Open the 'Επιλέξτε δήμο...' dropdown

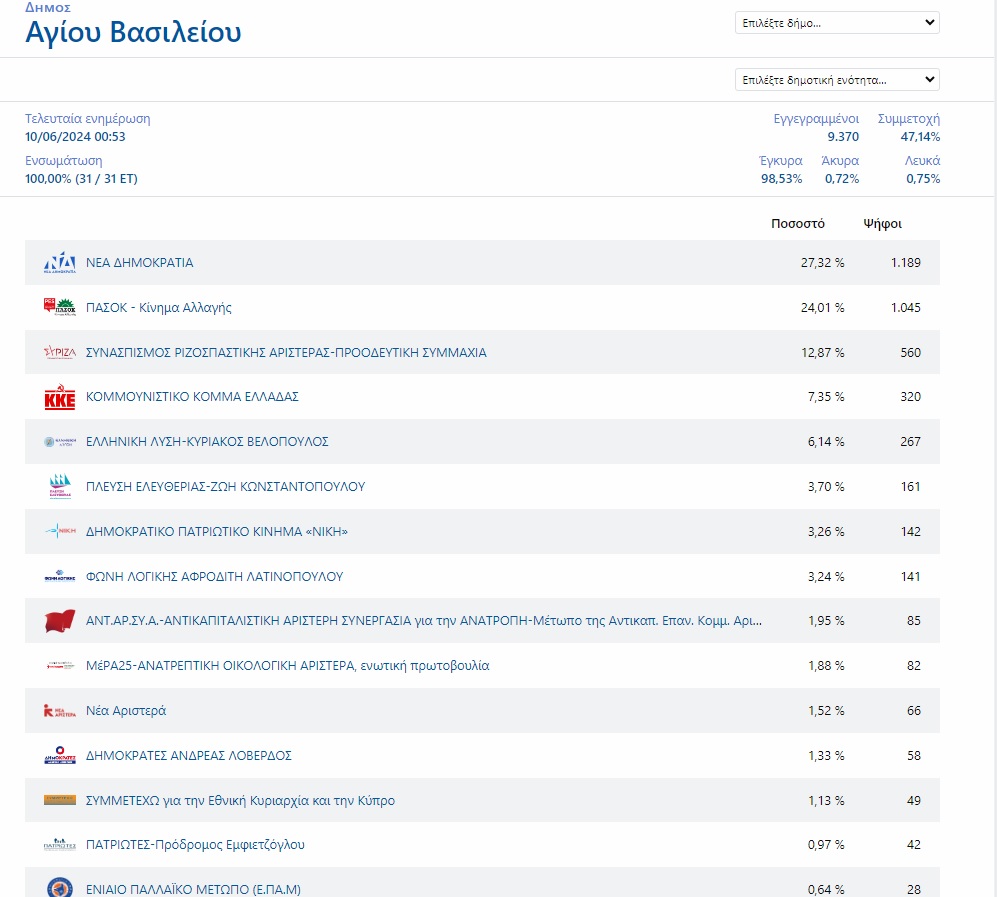pyautogui.click(x=837, y=23)
